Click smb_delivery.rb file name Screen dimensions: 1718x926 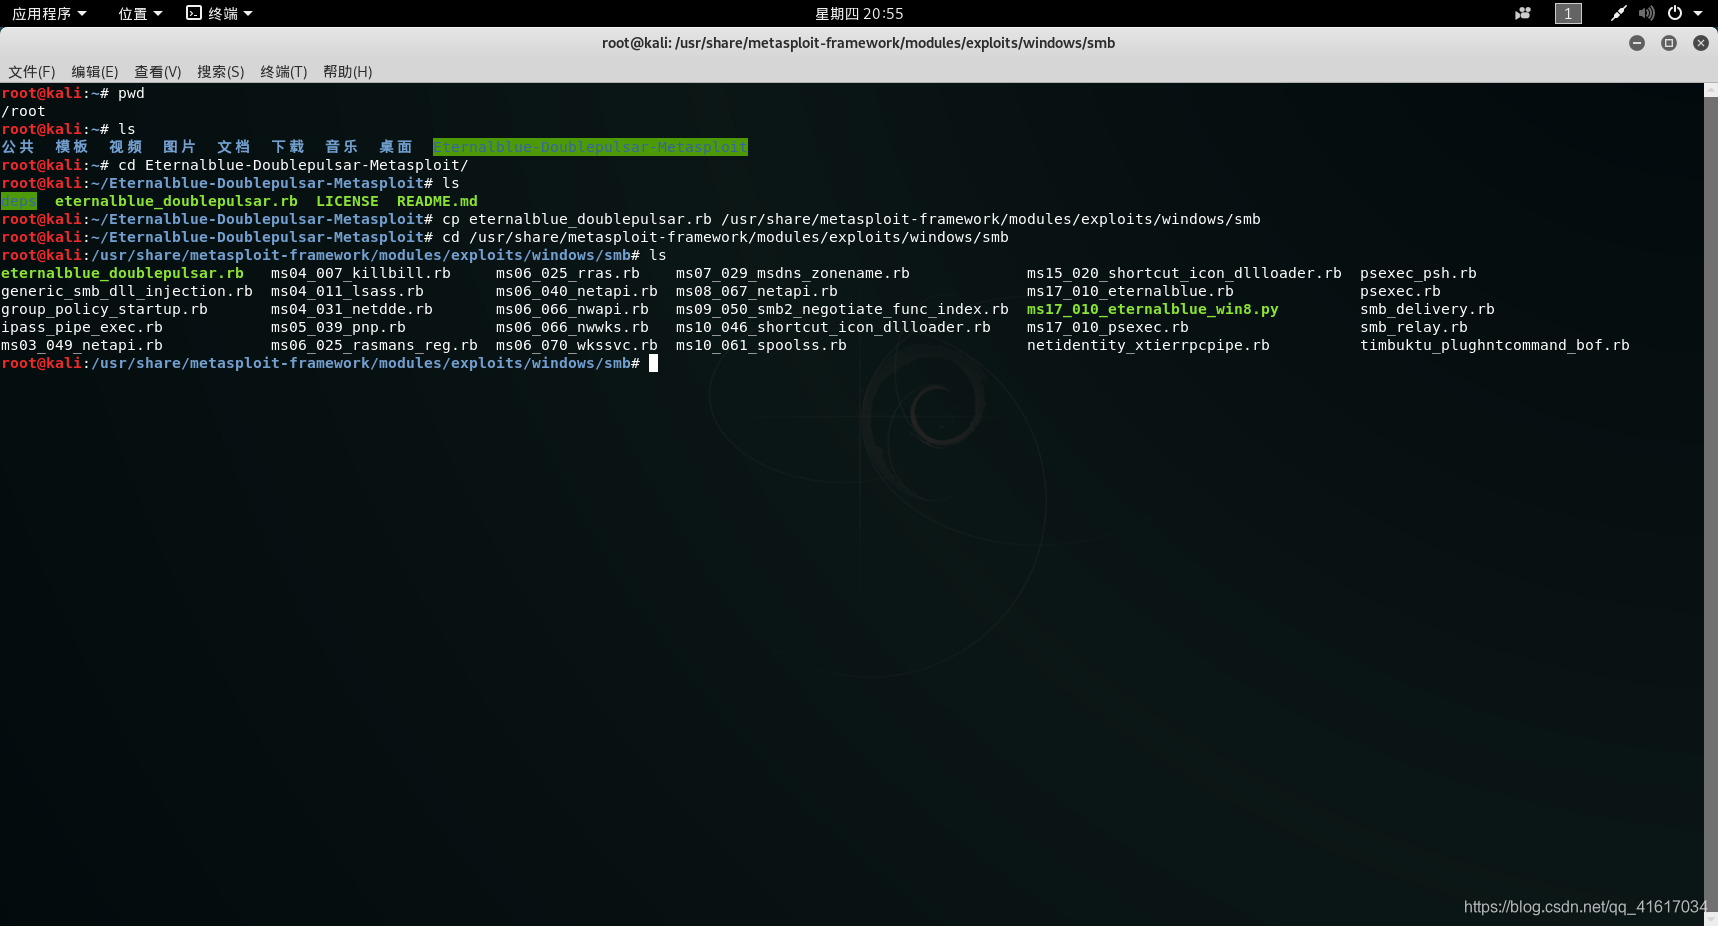tap(1427, 309)
